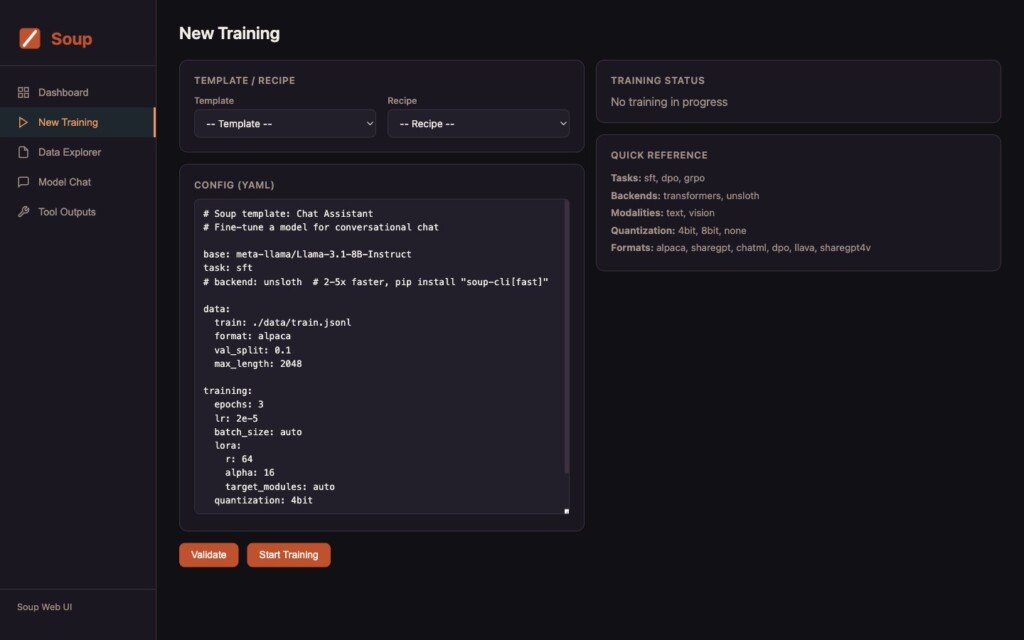The image size is (1024, 640).
Task: Click 'No training in progress' status text
Action: 669,102
